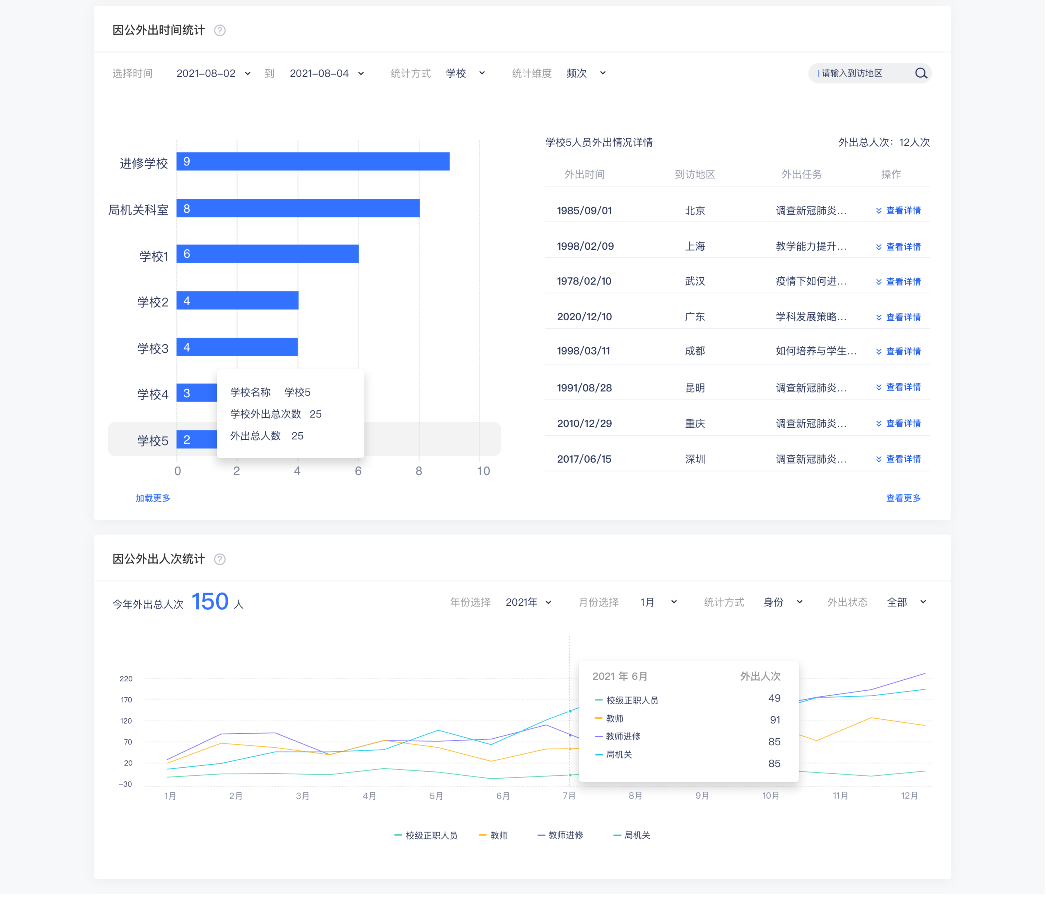
Task: Expand 年份选择 2021年 dropdown
Action: coord(529,602)
